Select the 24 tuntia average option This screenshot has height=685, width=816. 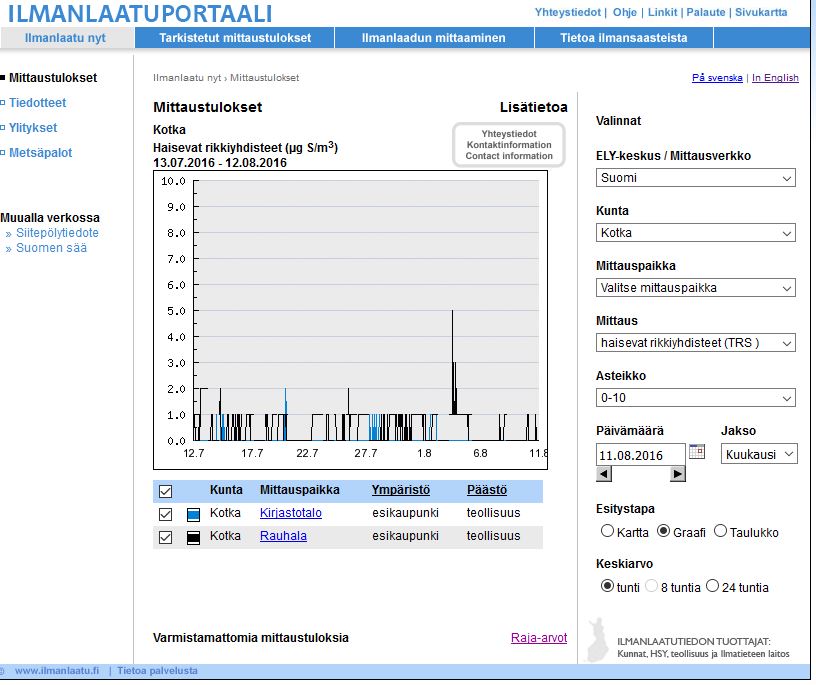[712, 586]
